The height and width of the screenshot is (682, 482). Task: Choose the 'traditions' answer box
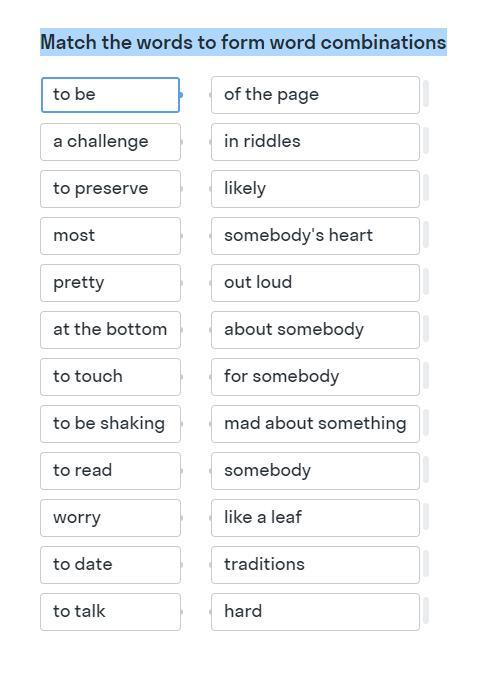point(315,565)
